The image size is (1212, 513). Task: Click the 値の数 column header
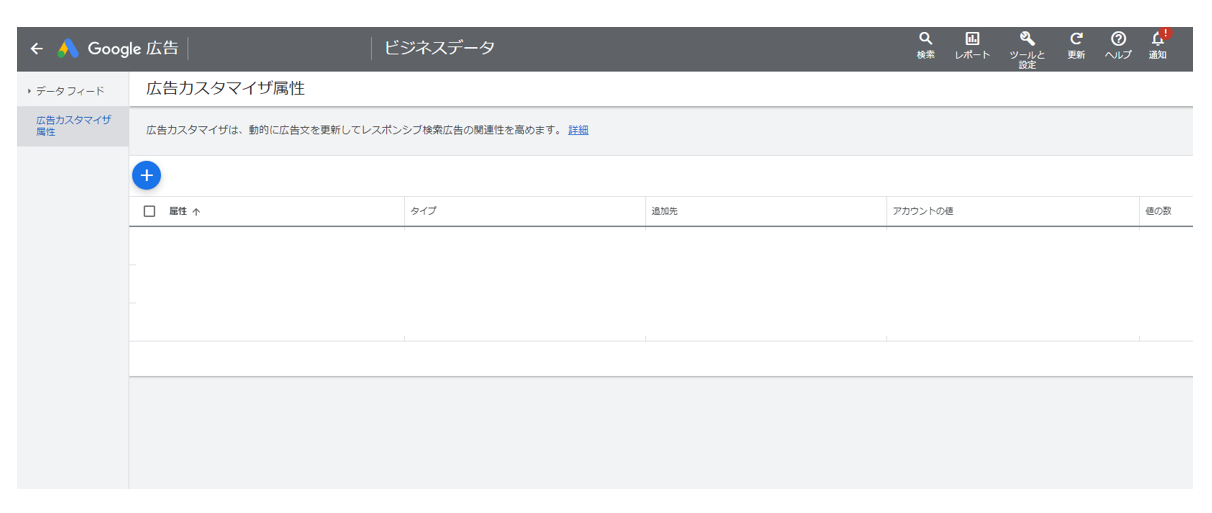1157,211
